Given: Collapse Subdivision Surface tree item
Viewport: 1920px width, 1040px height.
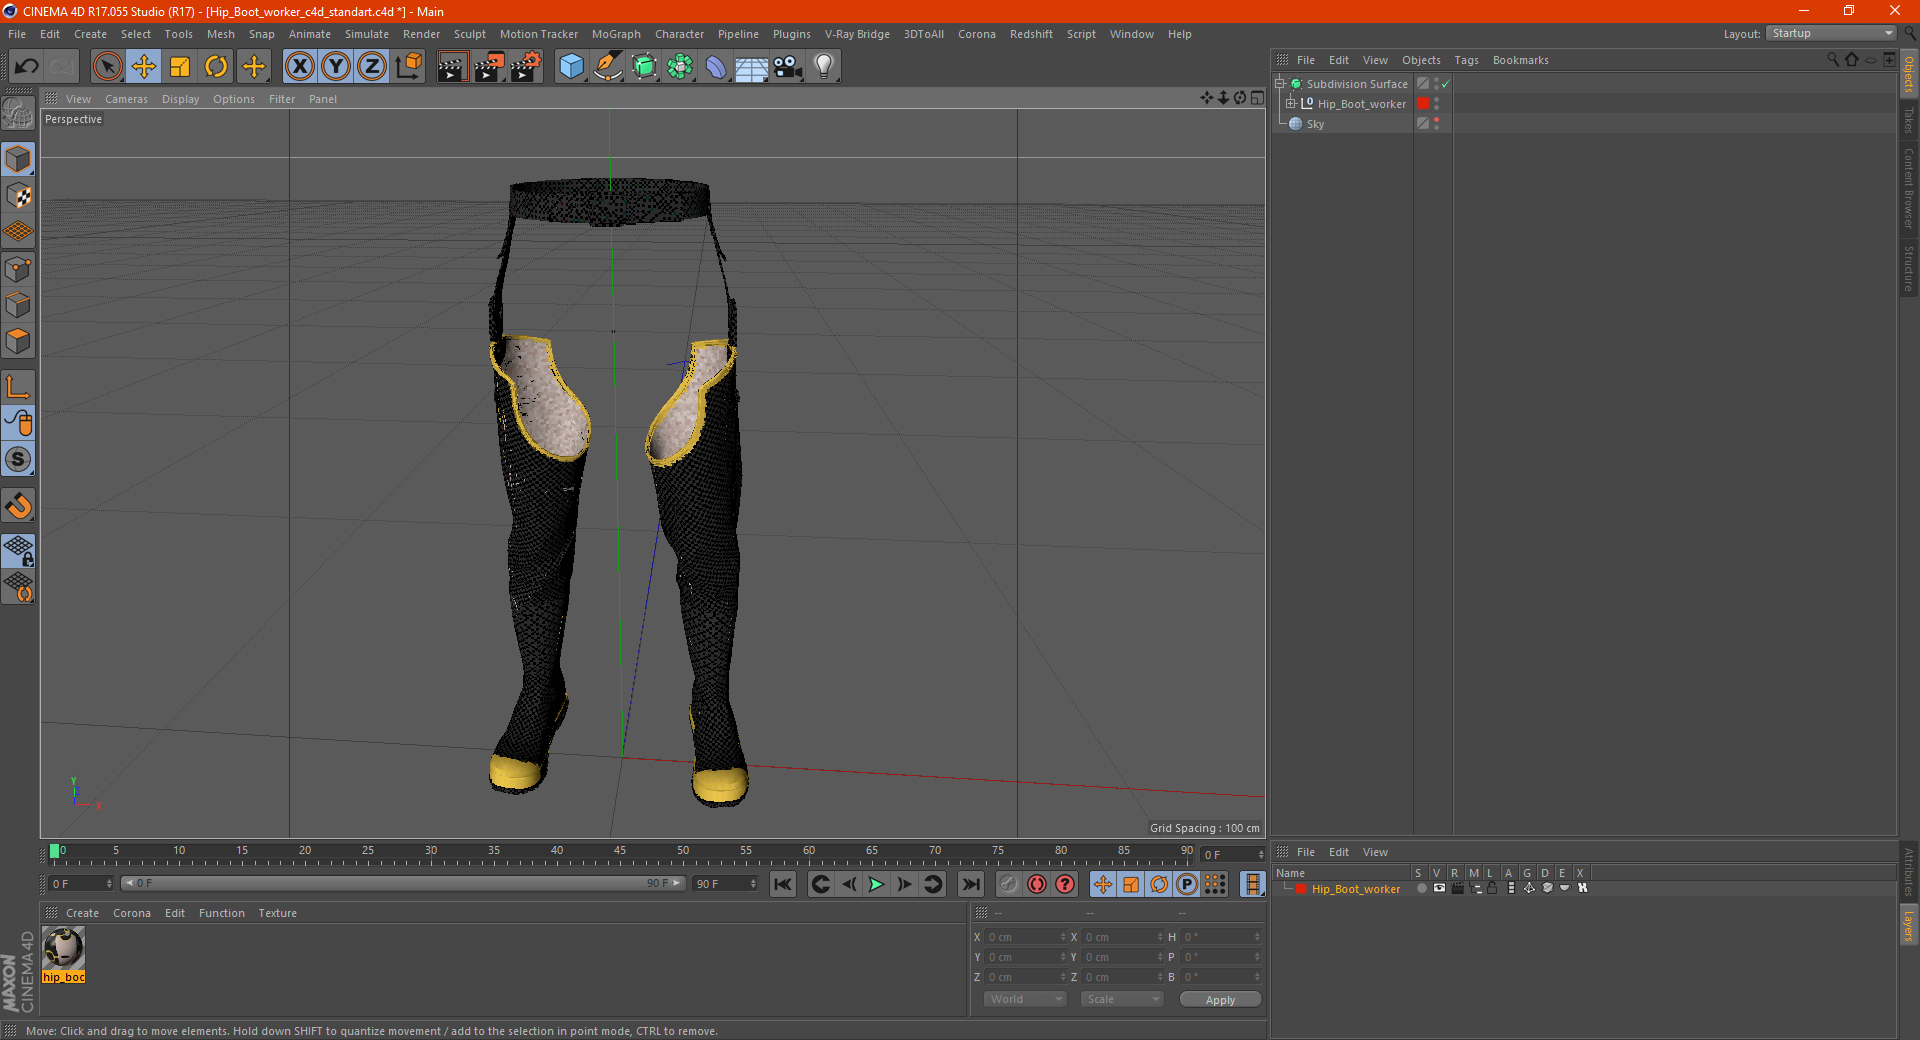Looking at the screenshot, I should [1280, 84].
